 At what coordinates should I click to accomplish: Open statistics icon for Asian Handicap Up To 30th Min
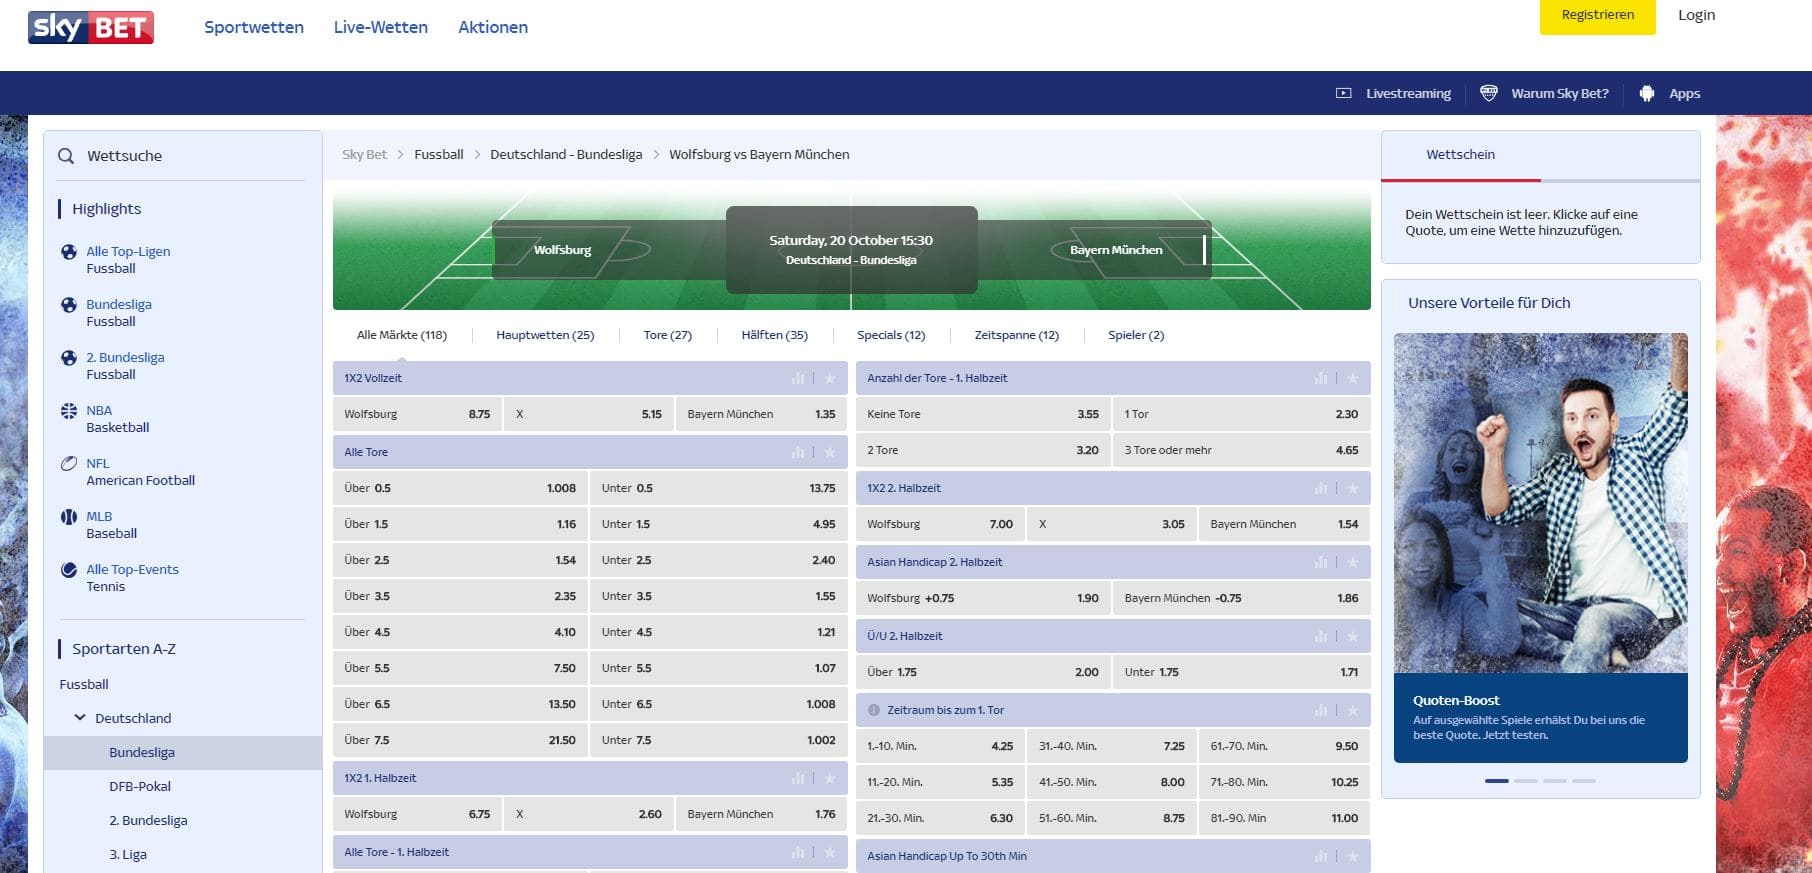coord(1321,856)
